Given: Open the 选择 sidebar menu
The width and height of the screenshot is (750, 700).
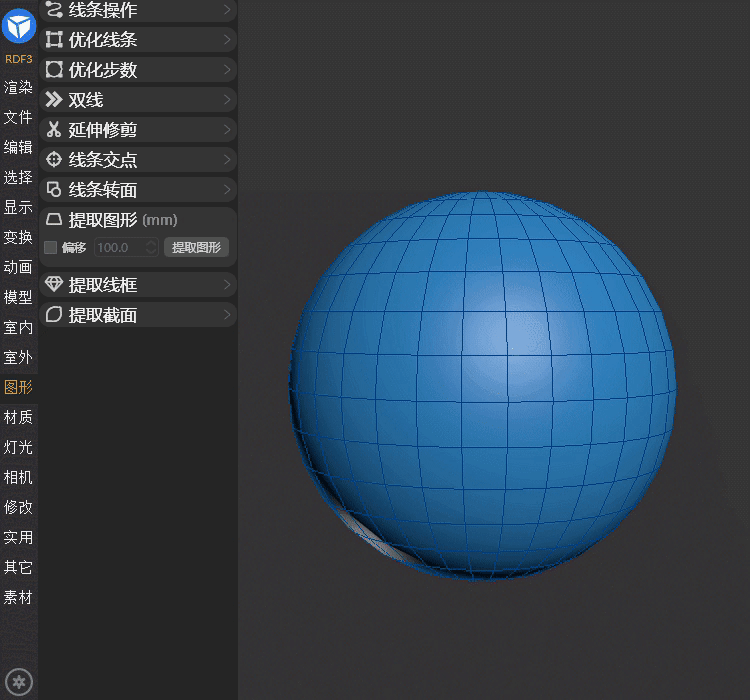Looking at the screenshot, I should tap(18, 177).
